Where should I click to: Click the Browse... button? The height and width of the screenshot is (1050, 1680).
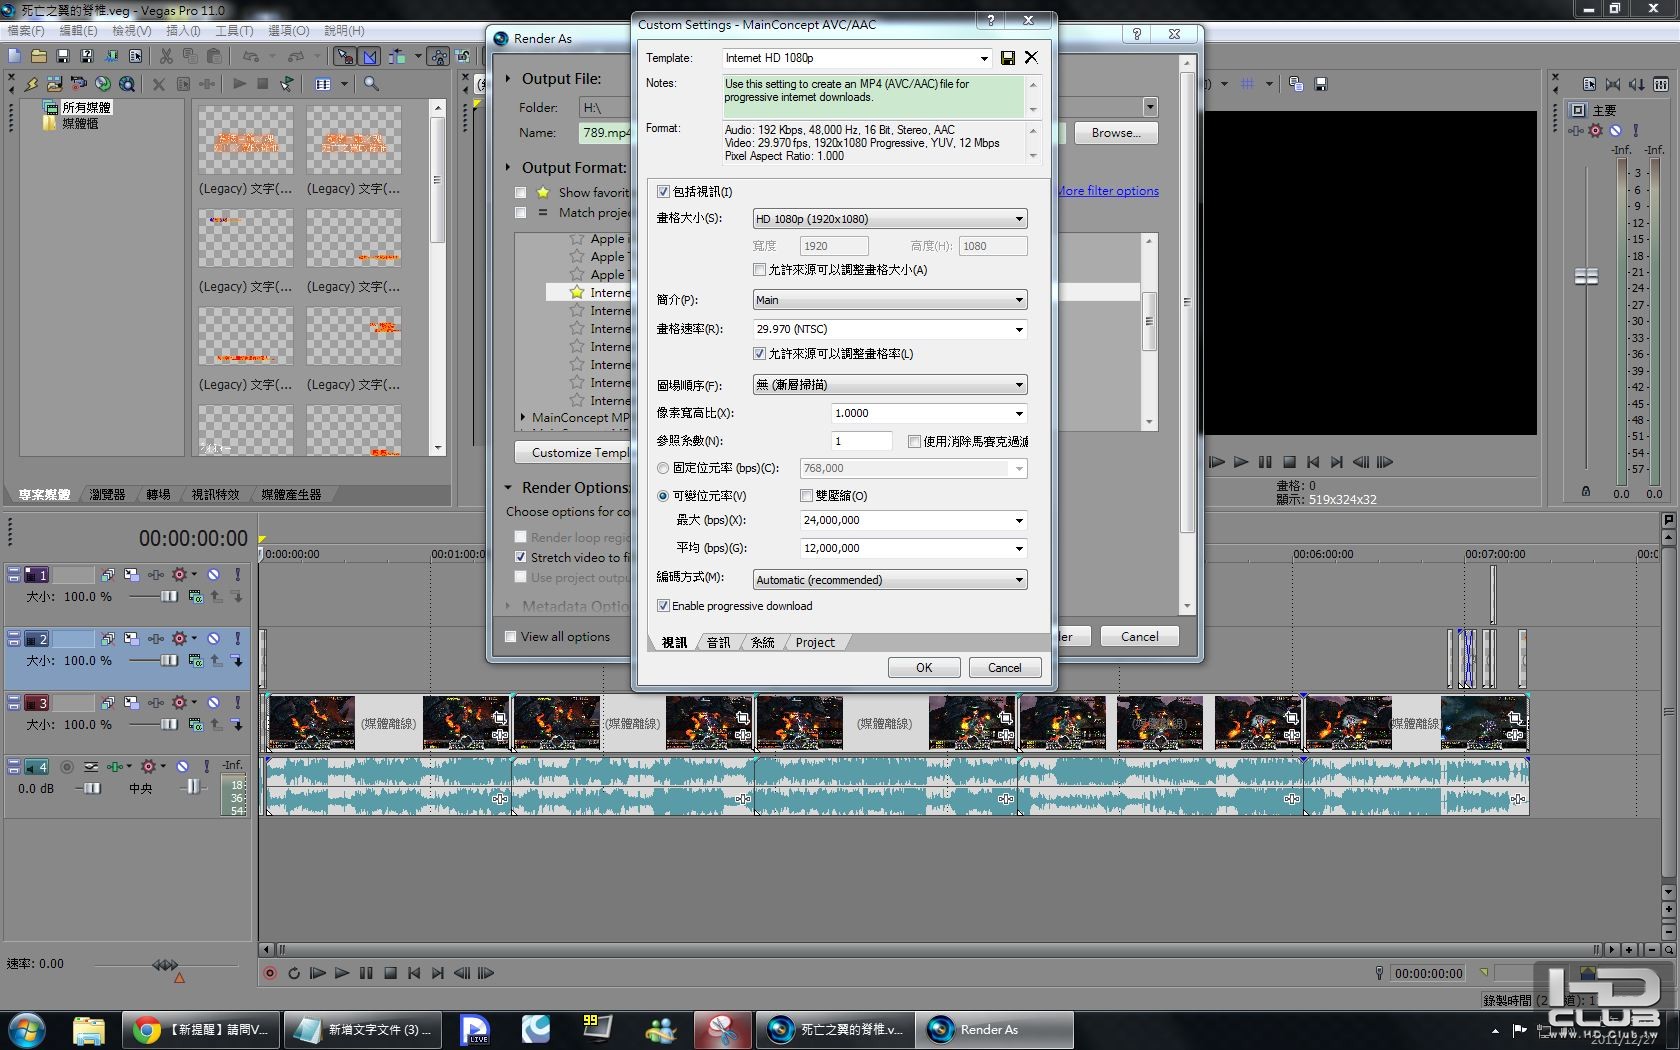[1115, 133]
